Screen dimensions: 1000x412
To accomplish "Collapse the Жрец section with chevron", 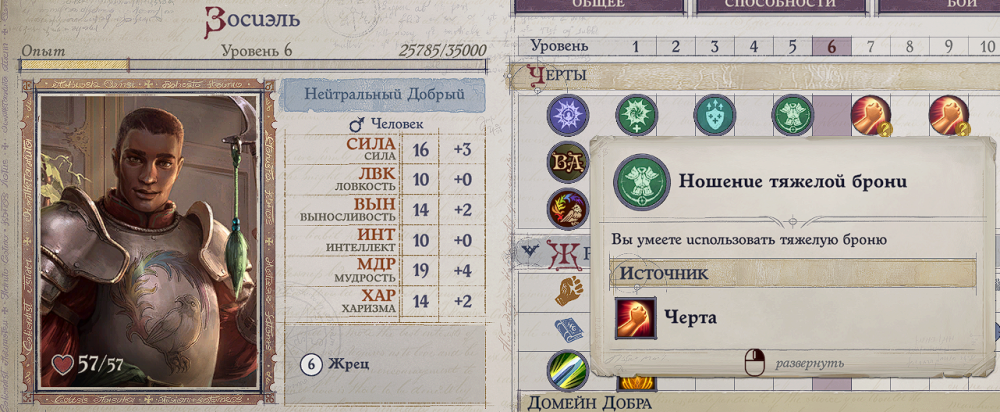I will coord(529,252).
